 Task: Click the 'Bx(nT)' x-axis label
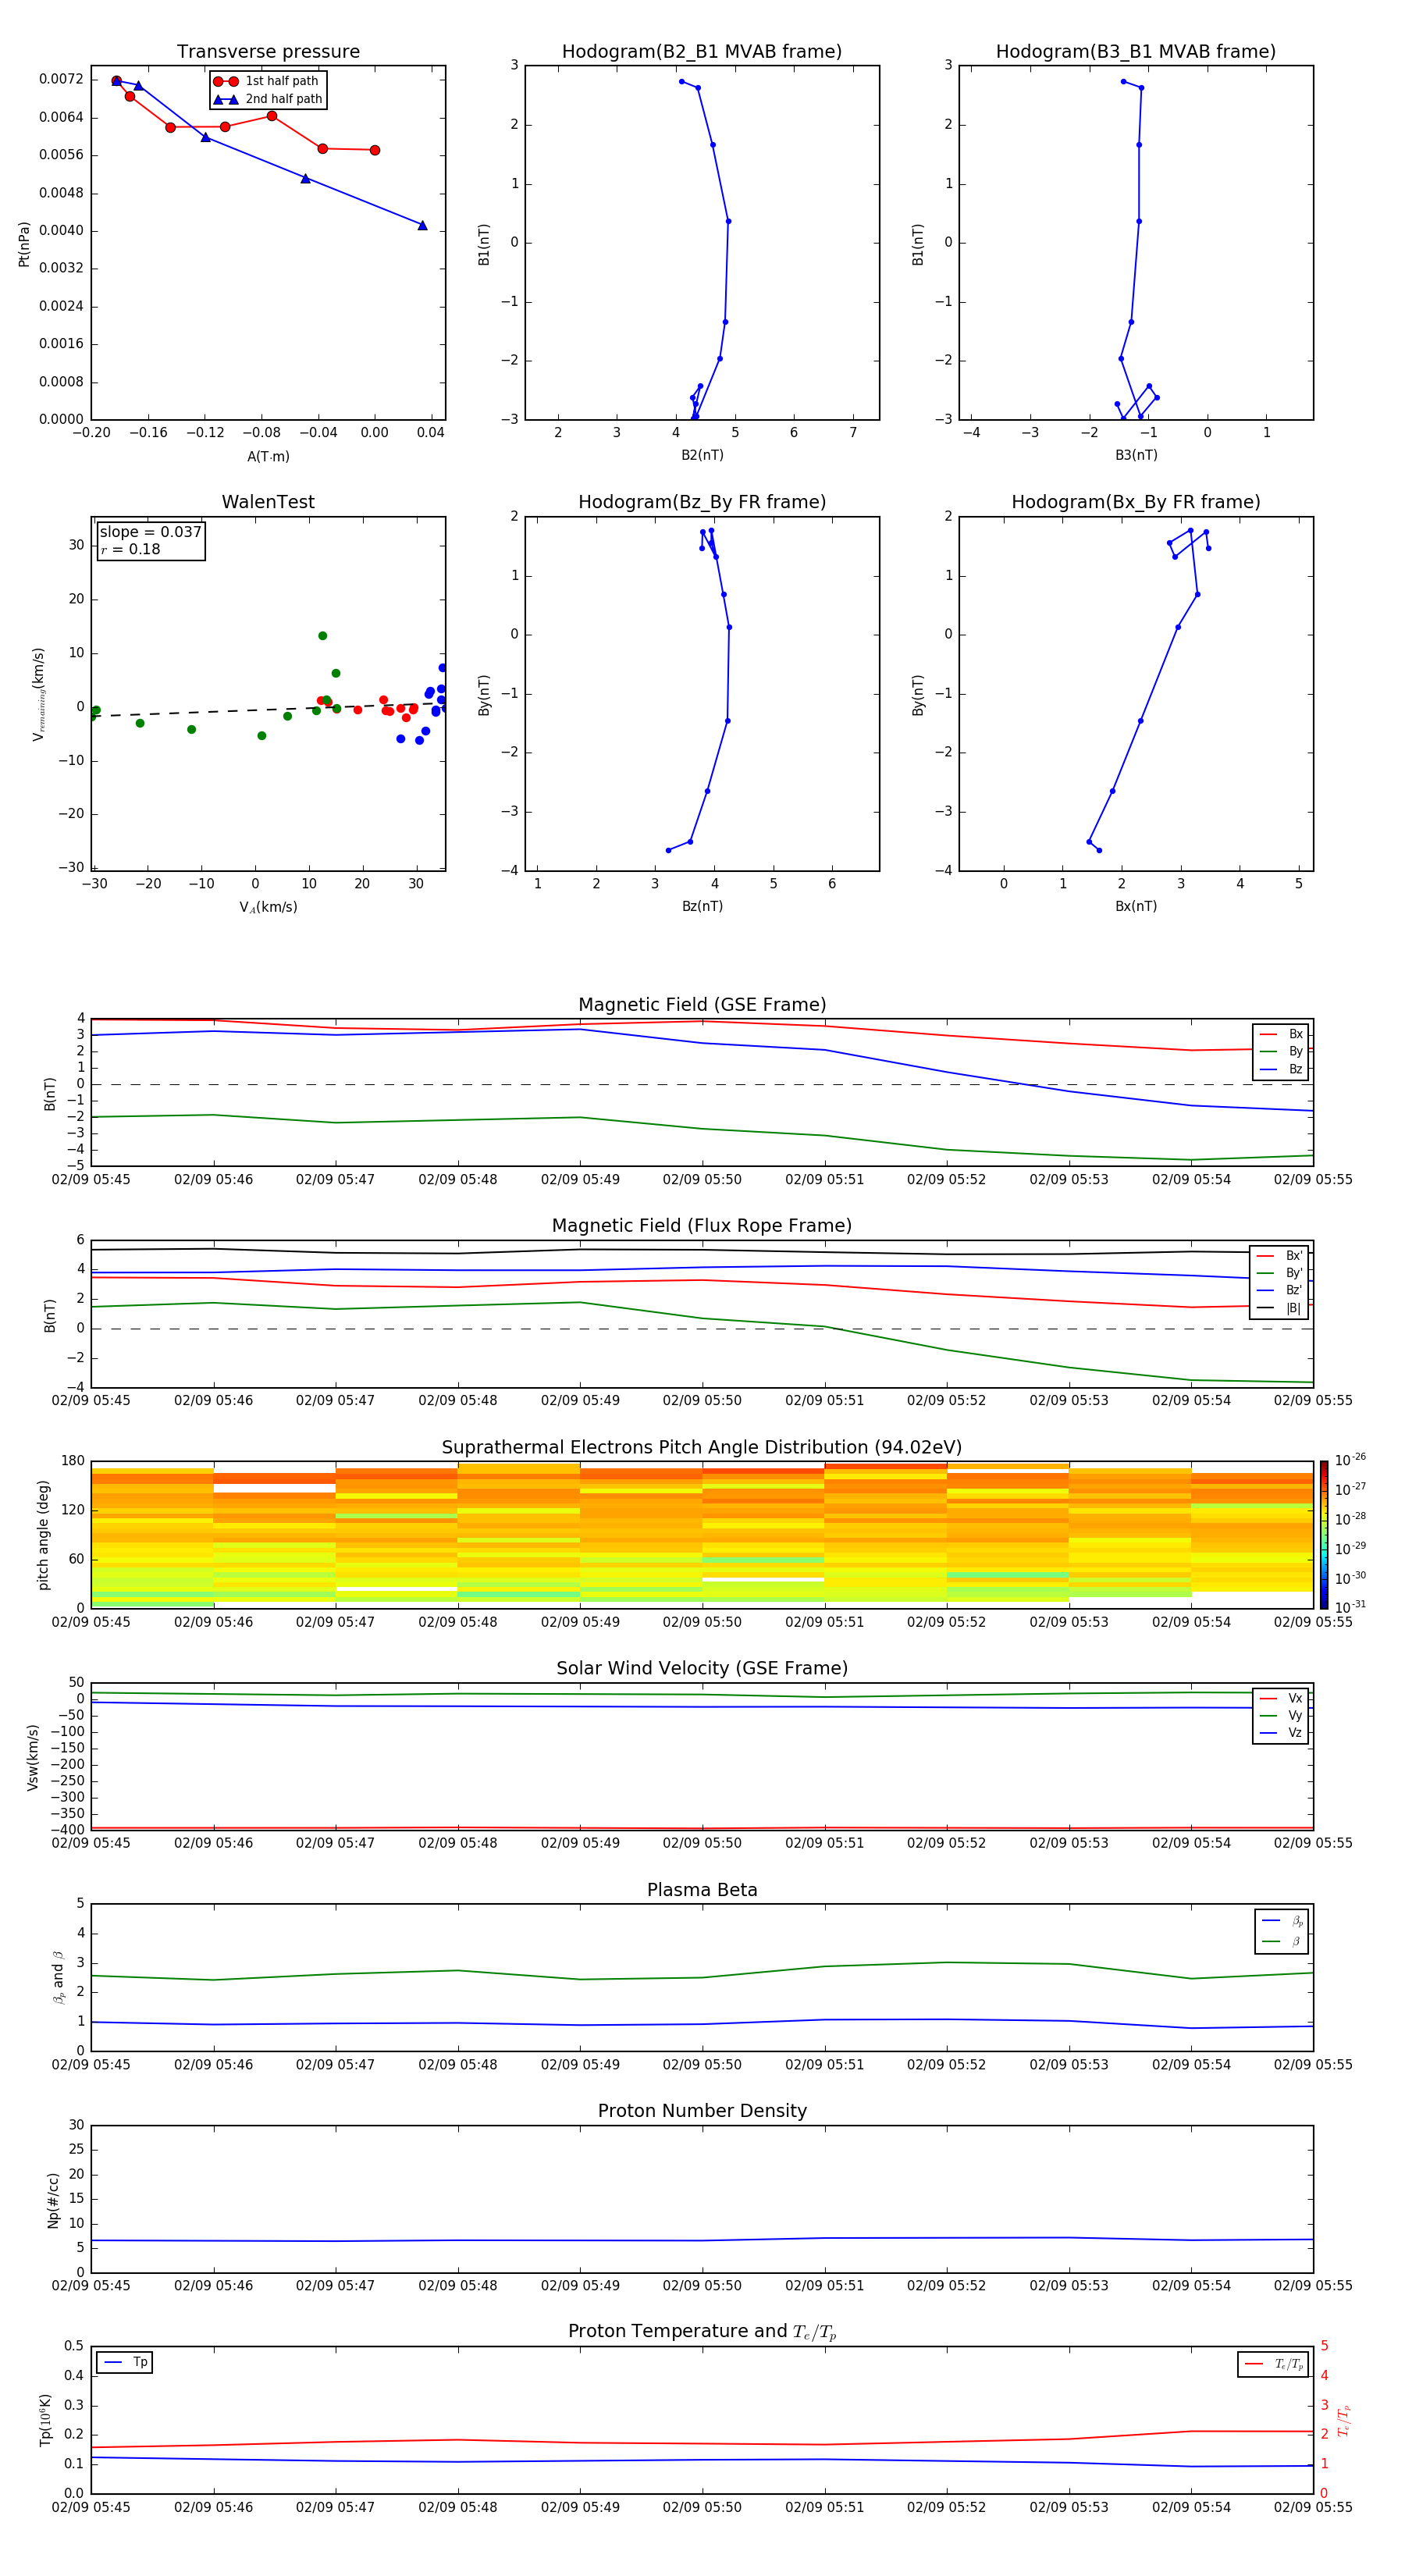click(1136, 906)
